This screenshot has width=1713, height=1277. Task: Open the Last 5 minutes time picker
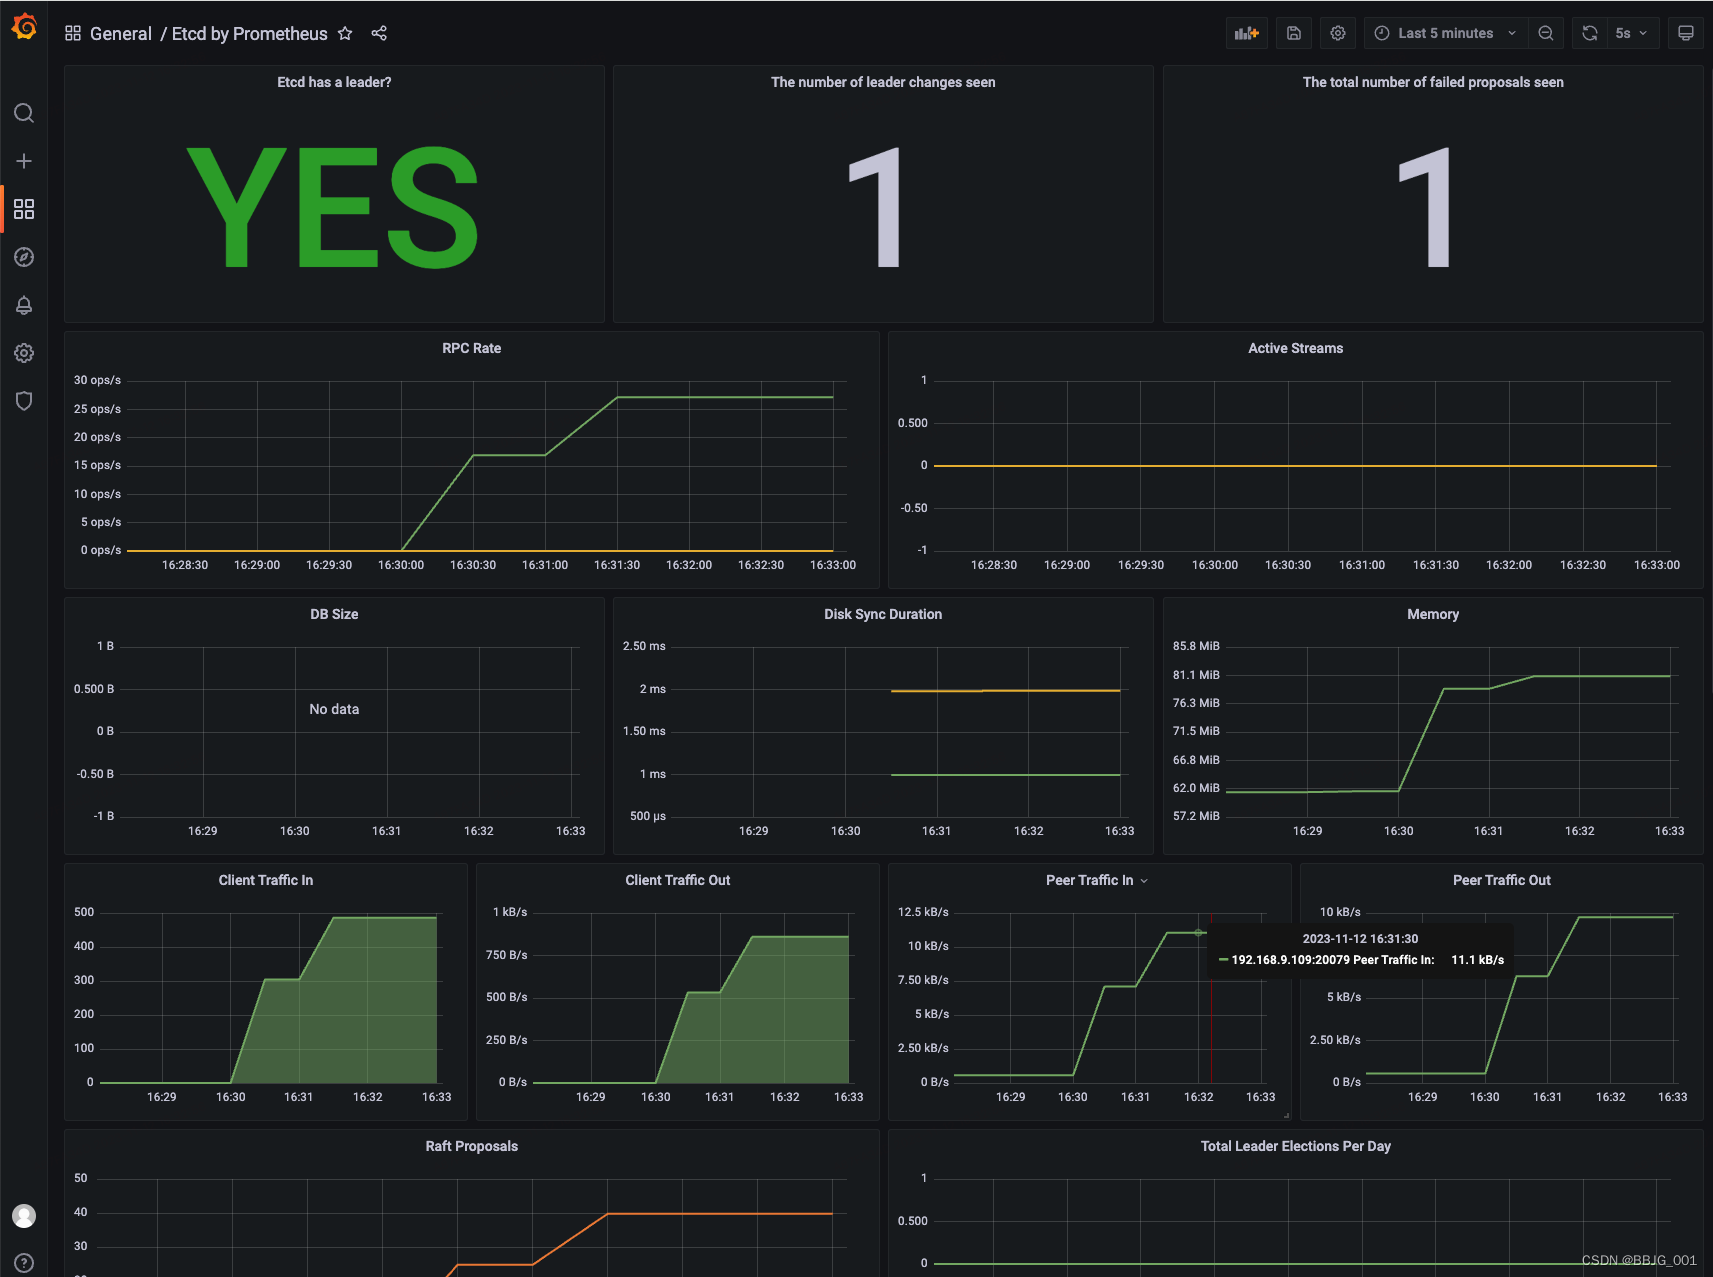point(1445,33)
